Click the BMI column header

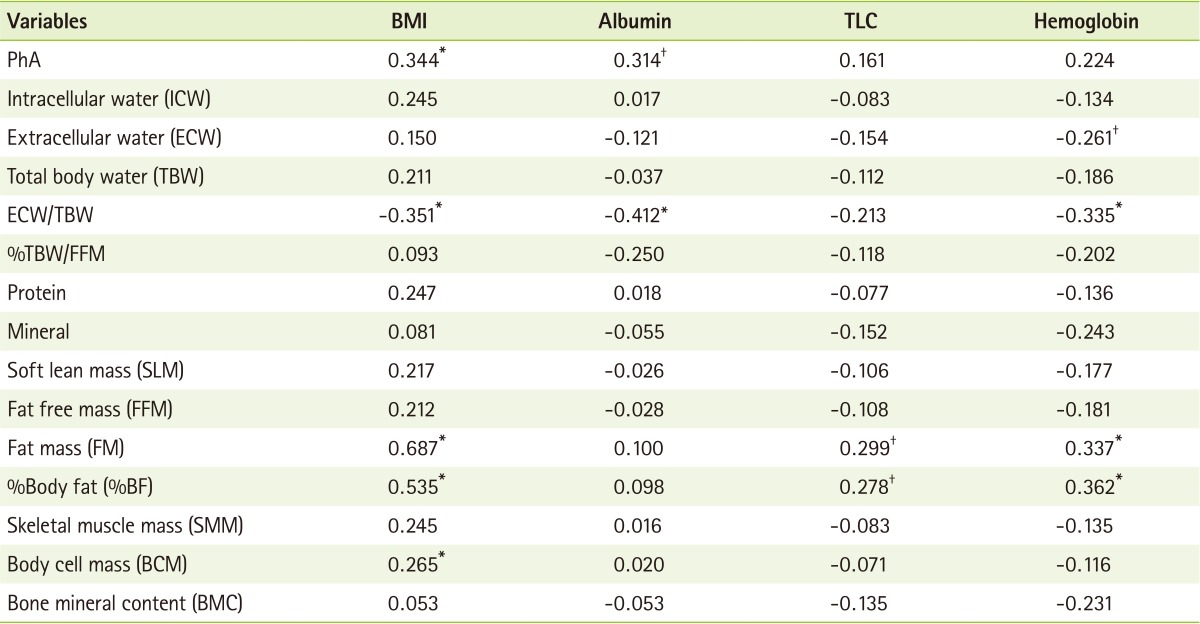point(411,22)
